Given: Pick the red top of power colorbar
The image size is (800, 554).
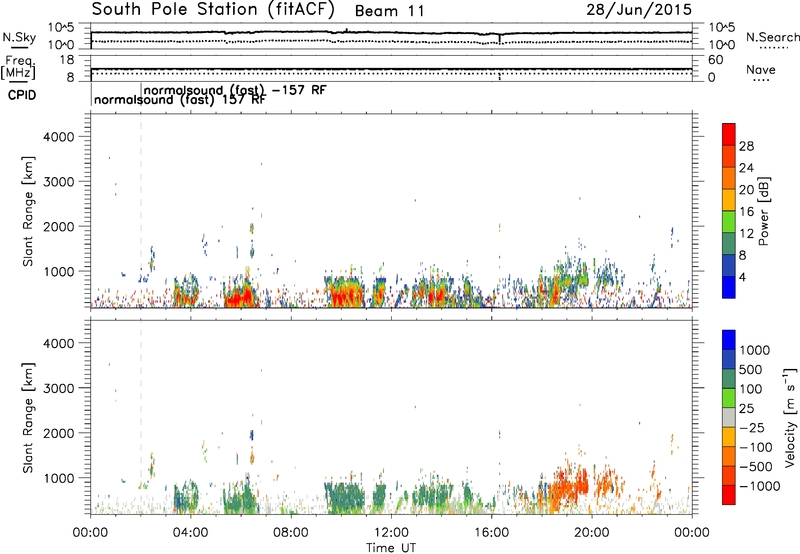Looking at the screenshot, I should (x=729, y=134).
